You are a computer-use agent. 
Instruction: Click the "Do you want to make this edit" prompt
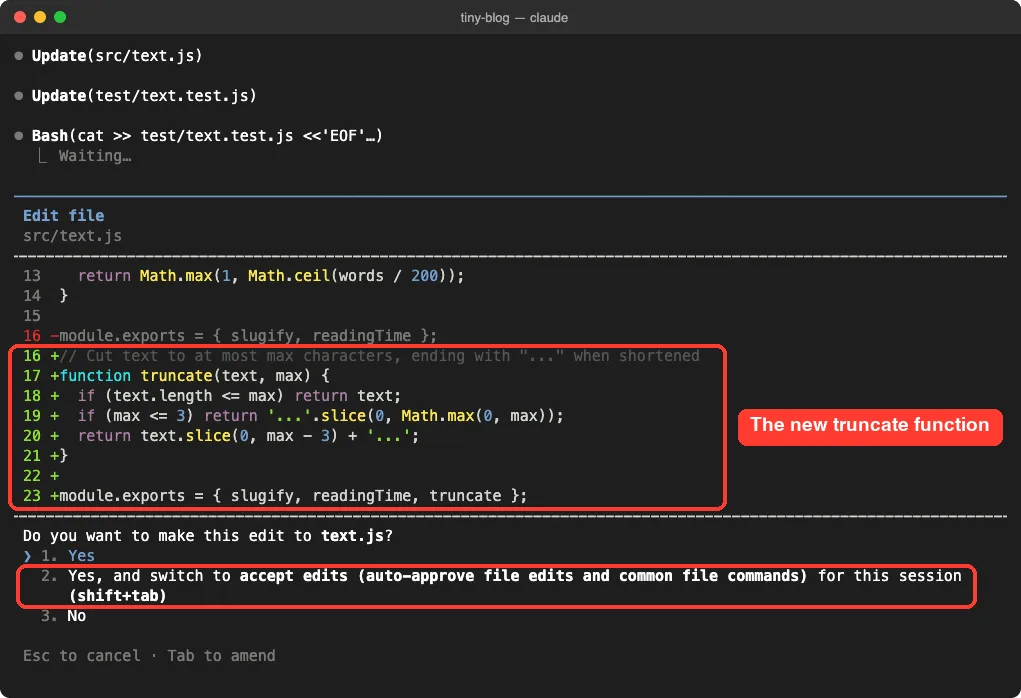[208, 535]
